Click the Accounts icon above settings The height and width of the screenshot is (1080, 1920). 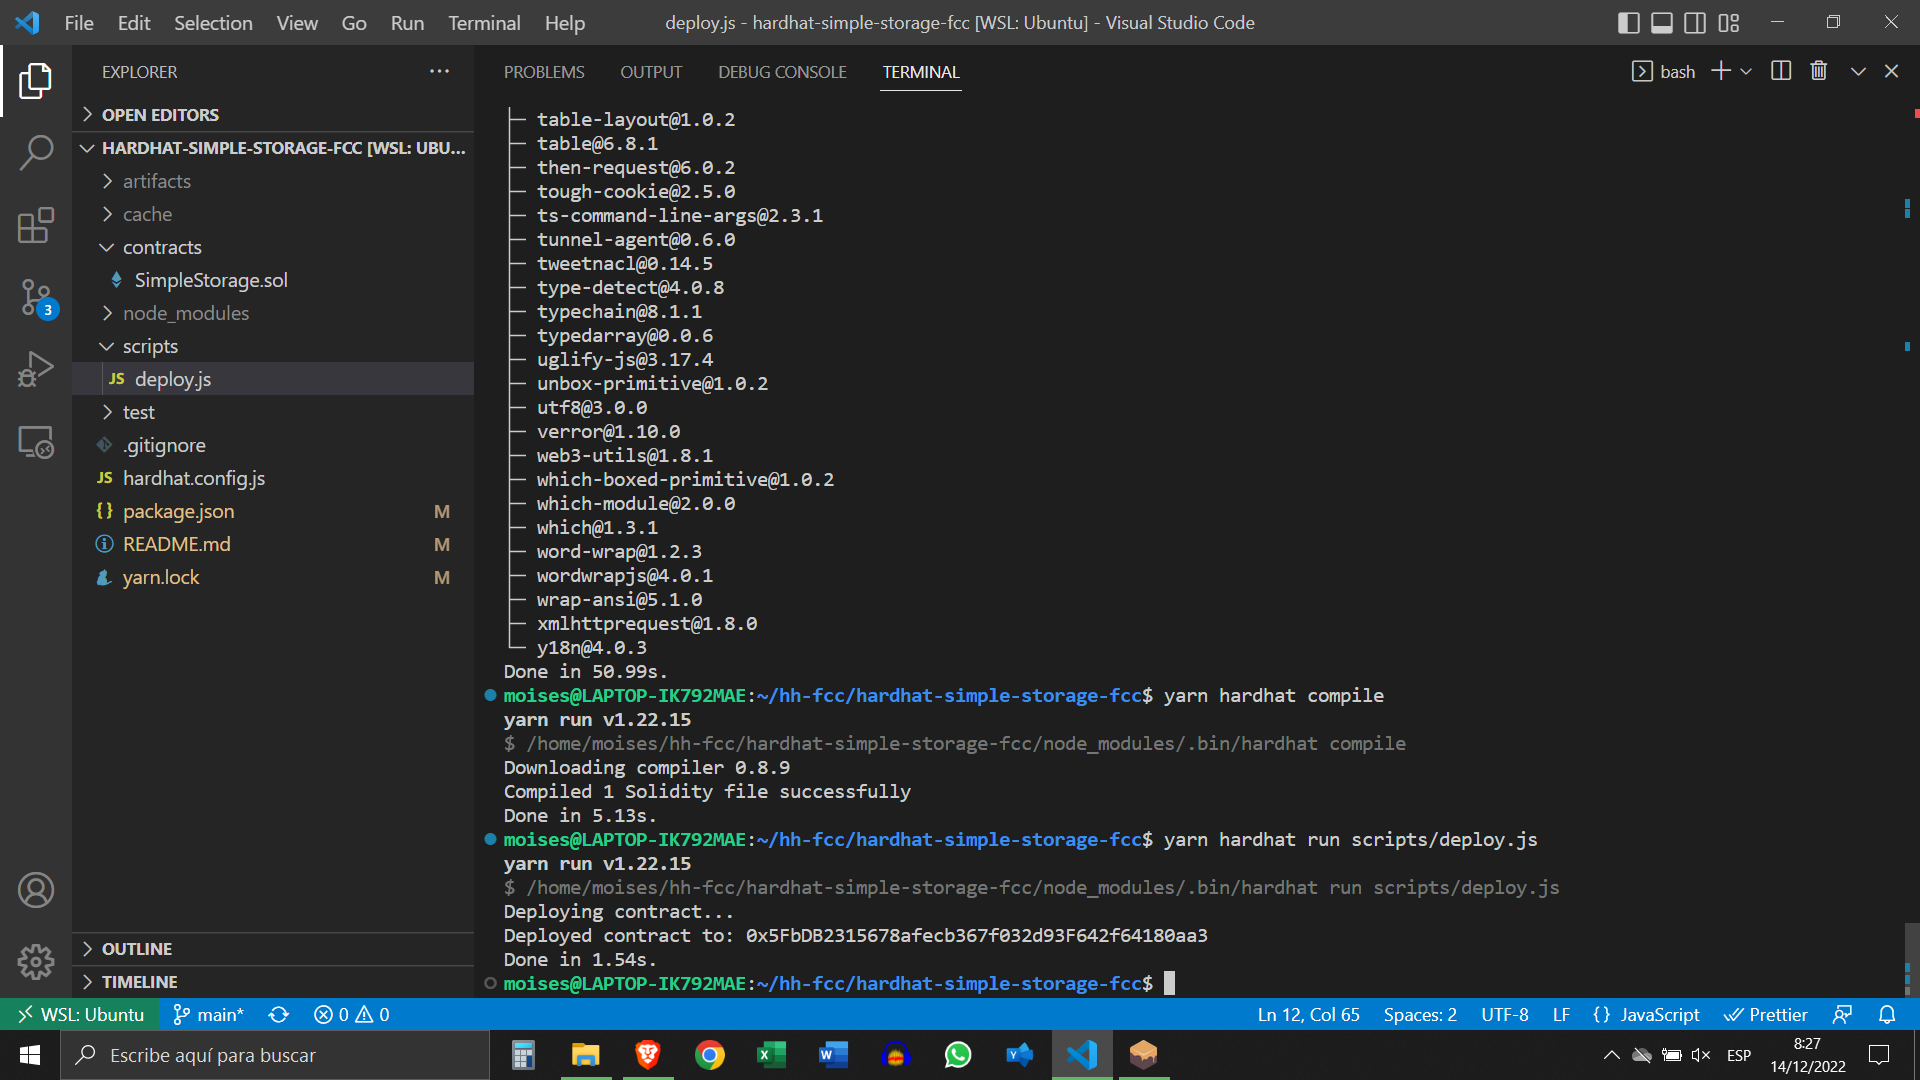coord(36,889)
